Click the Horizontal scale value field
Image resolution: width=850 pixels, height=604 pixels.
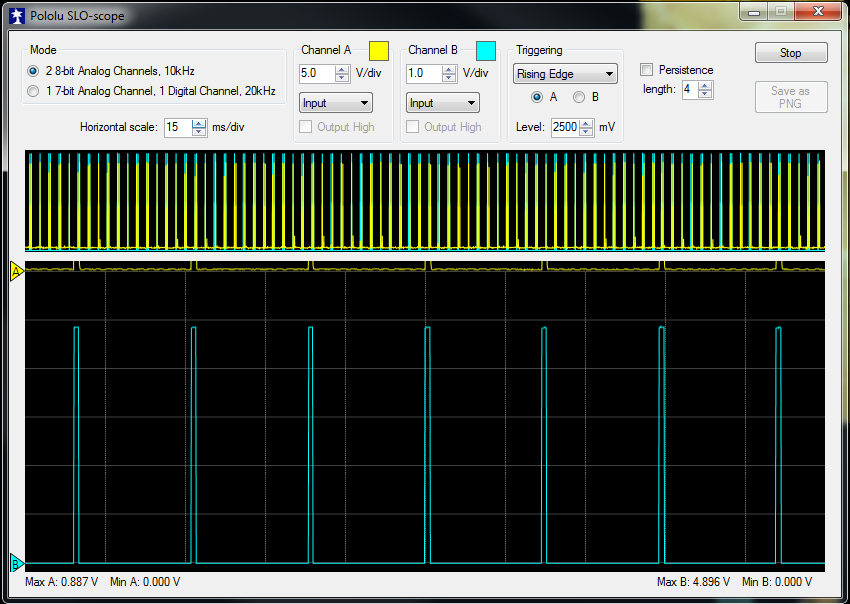(x=178, y=127)
